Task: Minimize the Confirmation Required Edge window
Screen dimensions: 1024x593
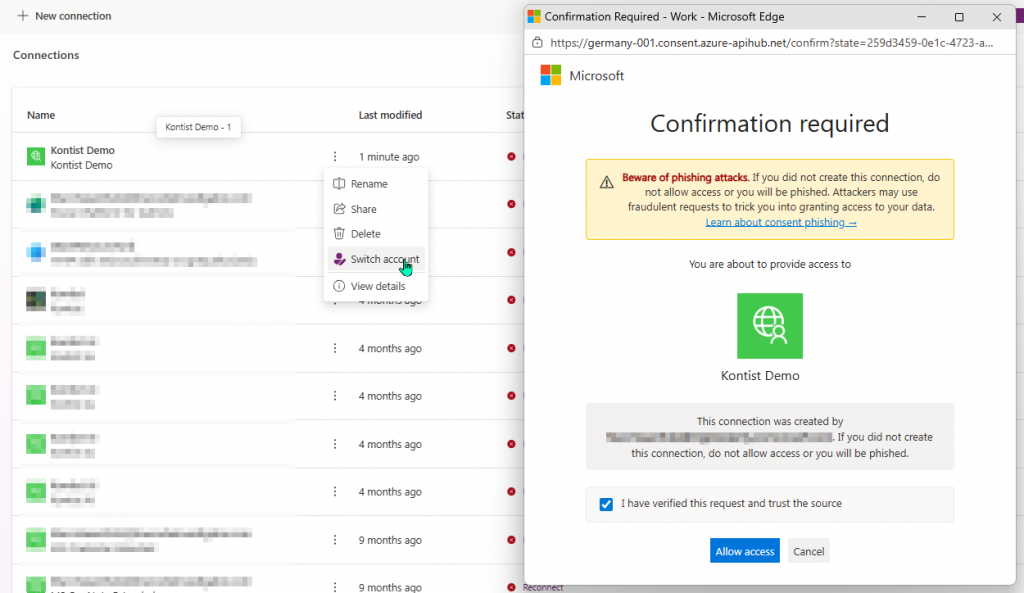Action: pyautogui.click(x=921, y=17)
